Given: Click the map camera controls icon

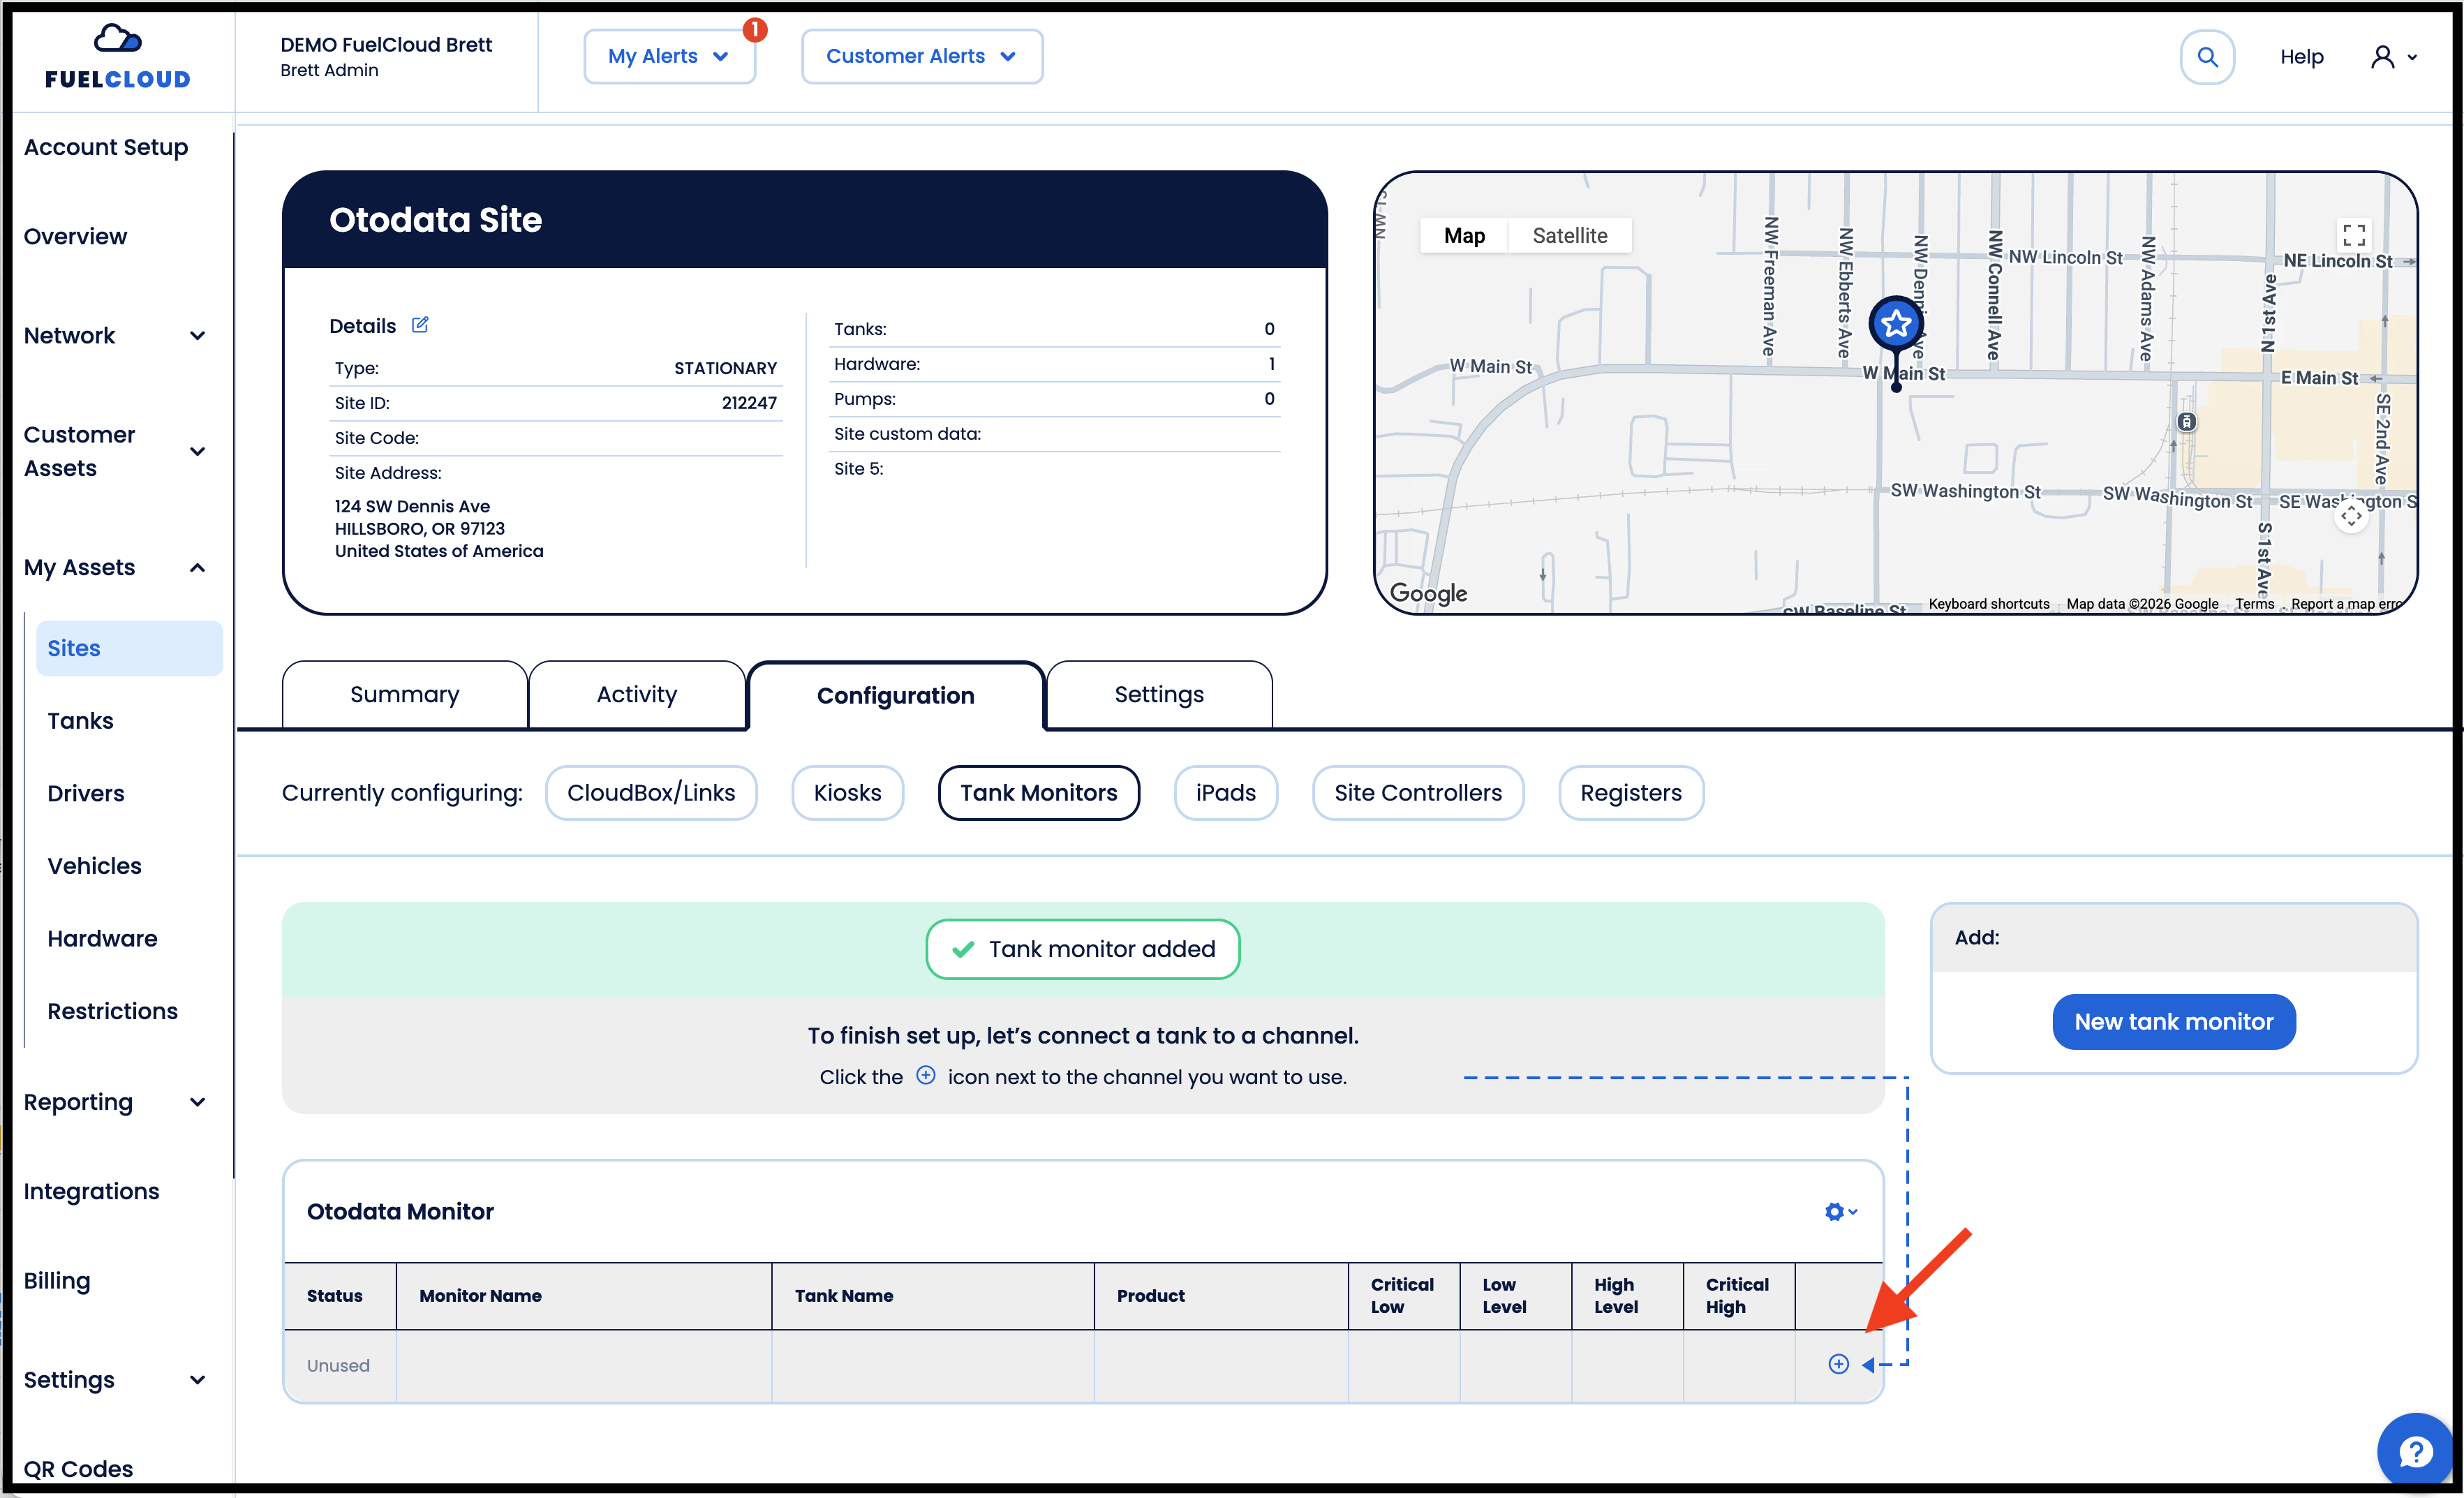Looking at the screenshot, I should coord(2351,516).
